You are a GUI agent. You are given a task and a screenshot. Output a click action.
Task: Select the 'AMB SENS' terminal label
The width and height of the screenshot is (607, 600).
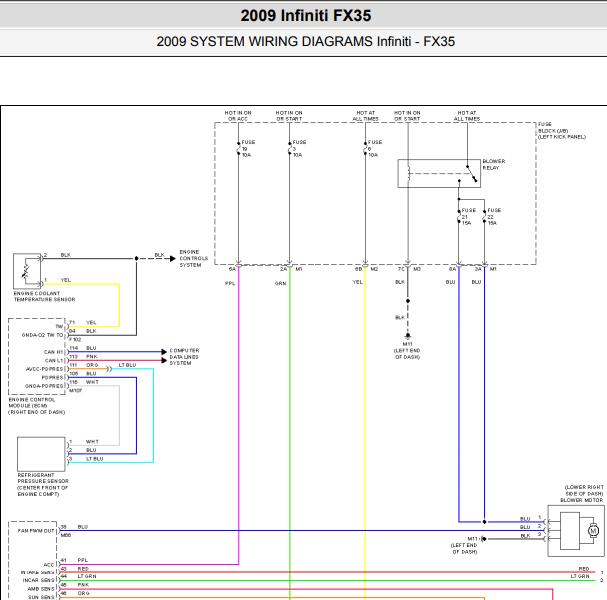click(x=41, y=588)
